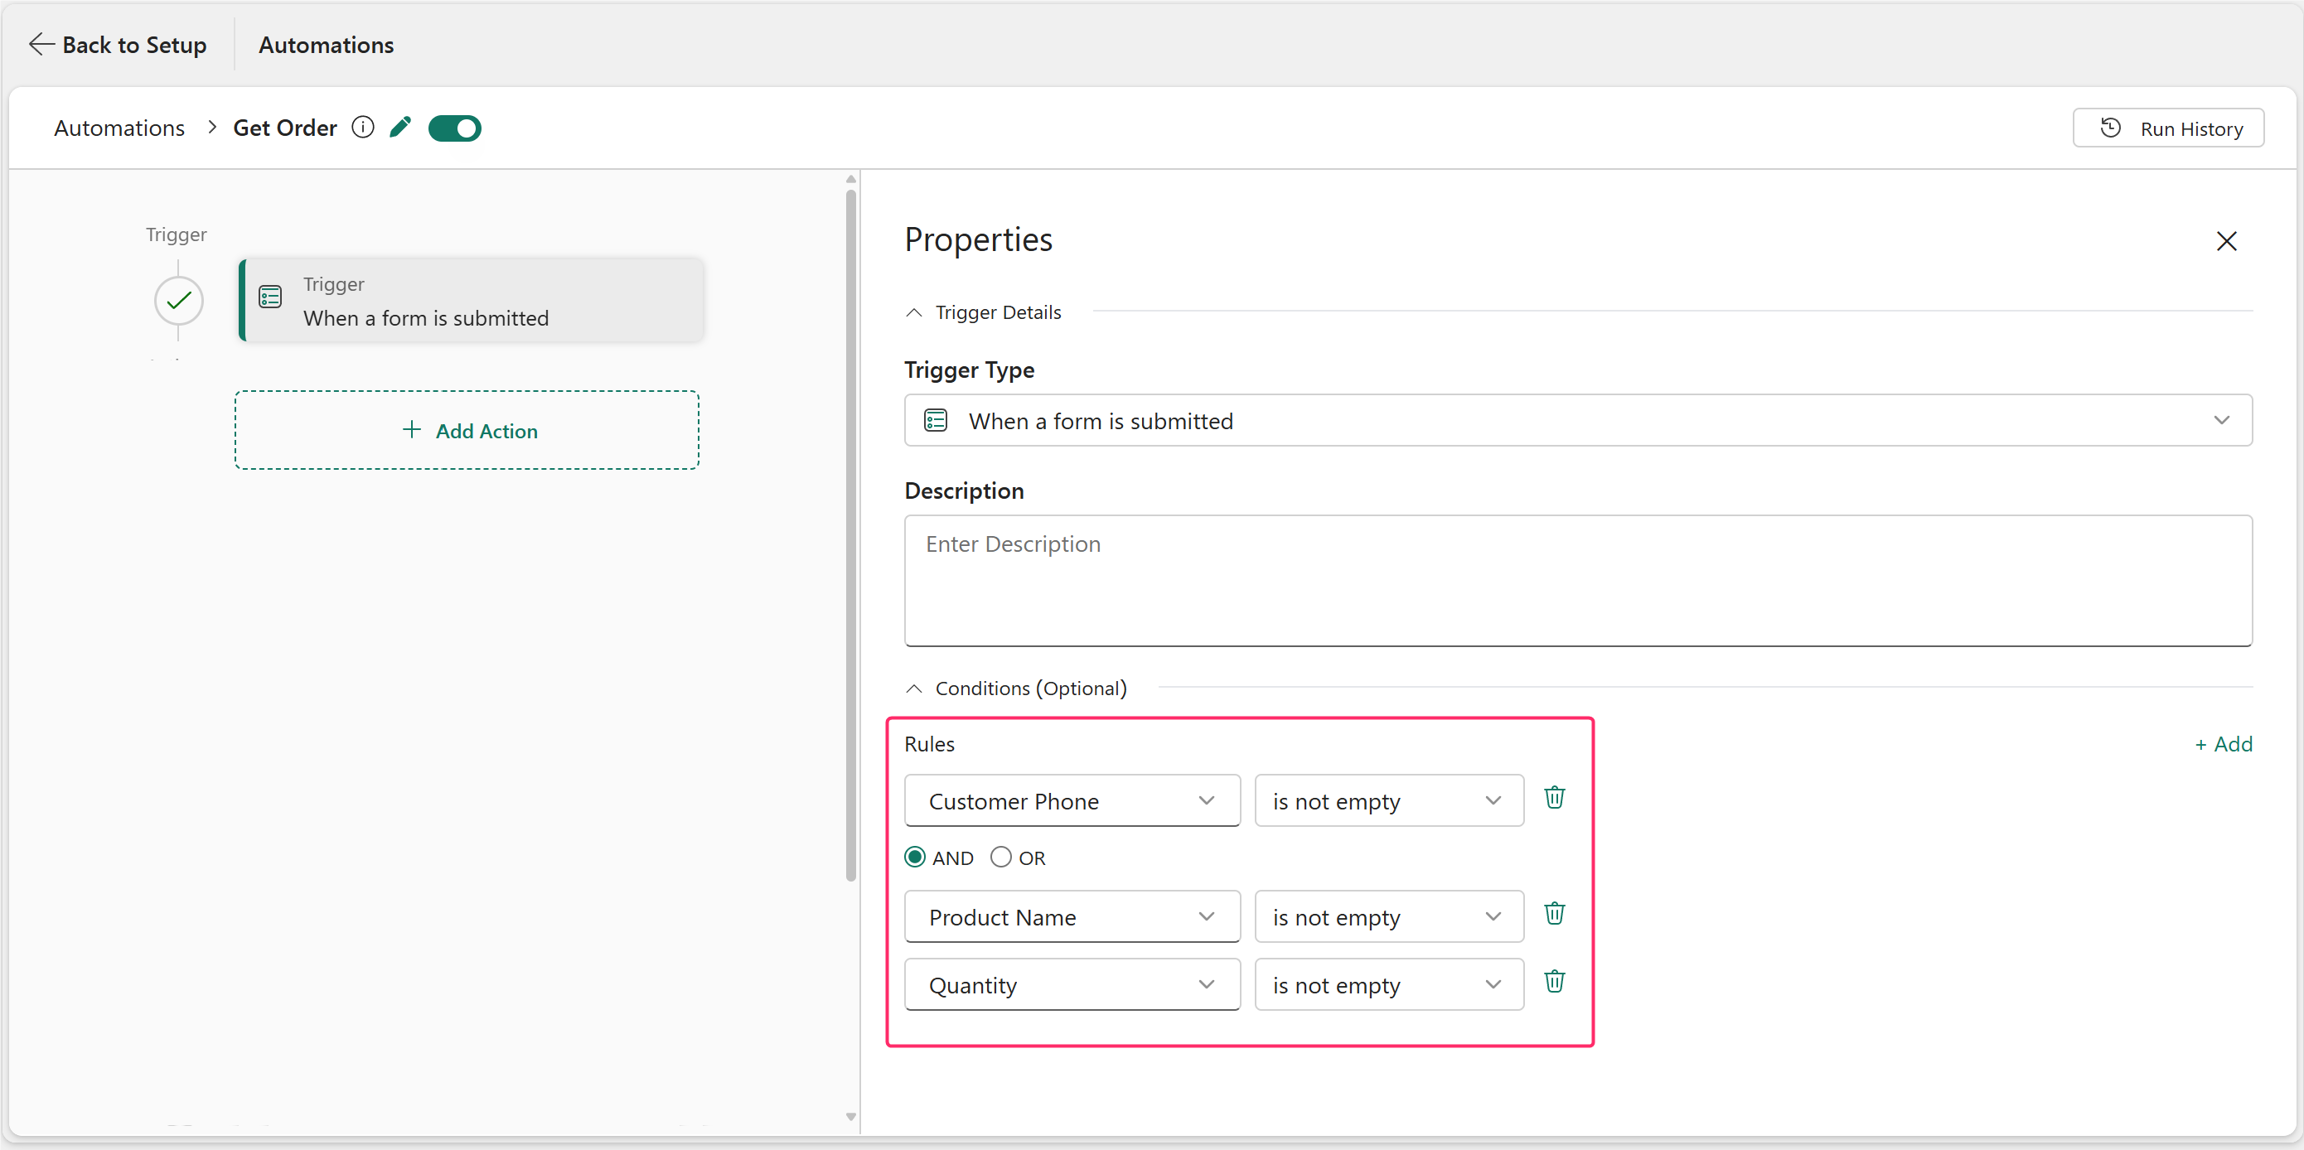Viewport: 2304px width, 1150px height.
Task: Collapse the Trigger Details section
Action: point(914,312)
